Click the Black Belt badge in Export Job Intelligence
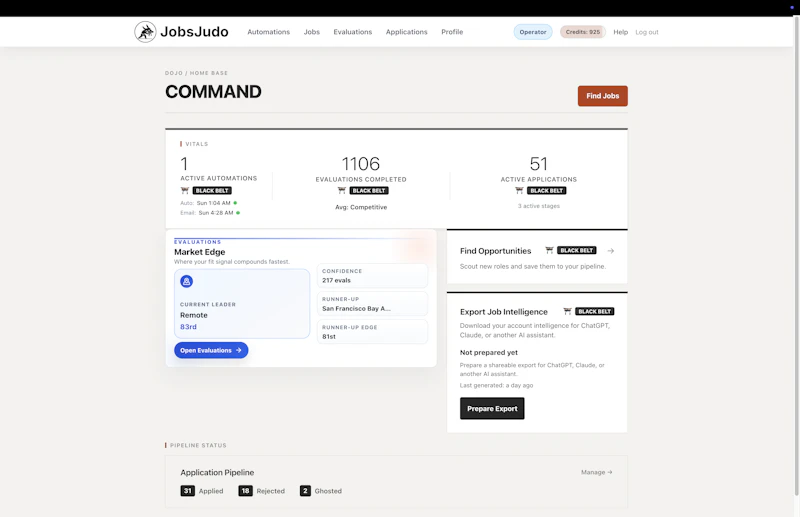Image resolution: width=800 pixels, height=517 pixels. click(594, 311)
